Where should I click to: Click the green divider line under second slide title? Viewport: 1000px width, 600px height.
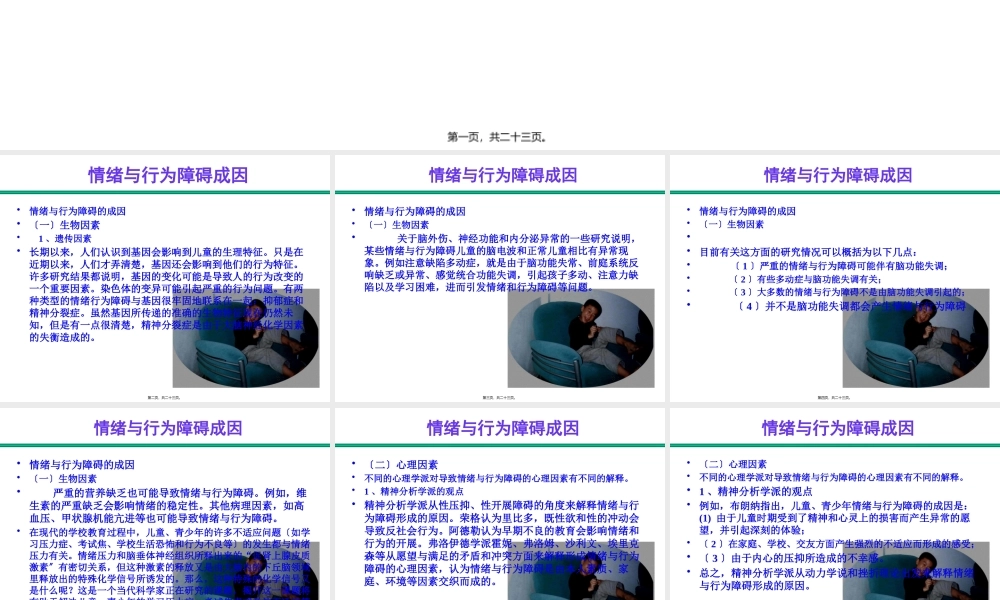[500, 191]
